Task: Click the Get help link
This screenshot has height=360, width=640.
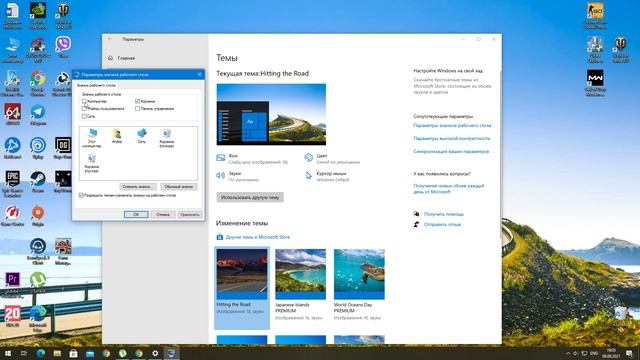Action: (443, 214)
